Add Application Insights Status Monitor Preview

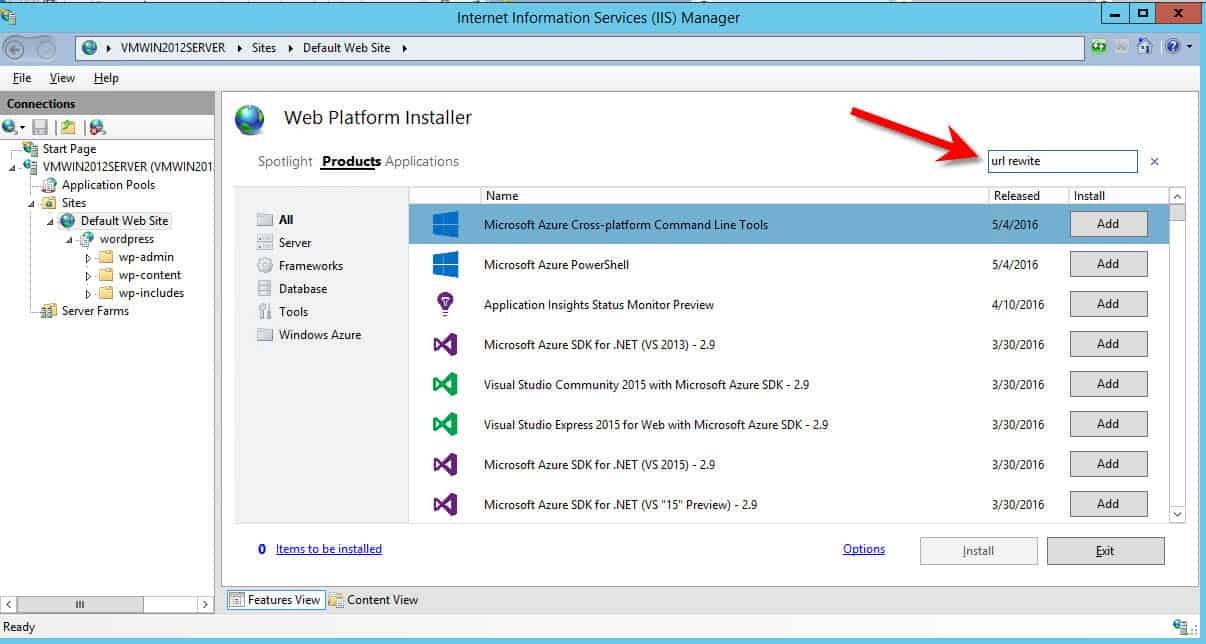click(1108, 304)
